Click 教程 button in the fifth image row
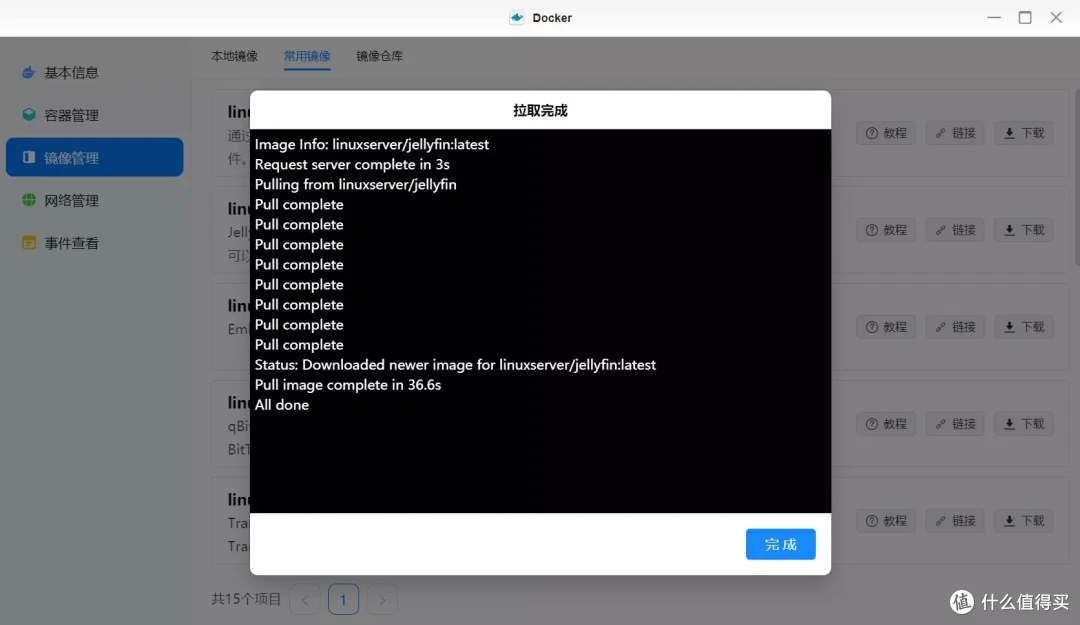1080x625 pixels. pos(886,521)
